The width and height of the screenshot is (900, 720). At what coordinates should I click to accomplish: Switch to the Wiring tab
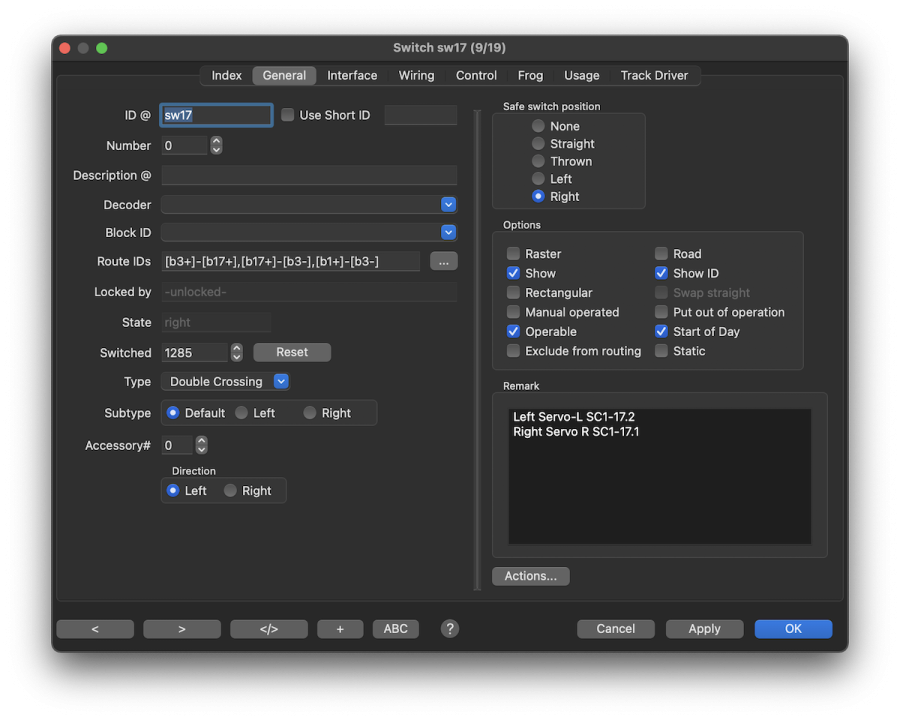click(416, 75)
